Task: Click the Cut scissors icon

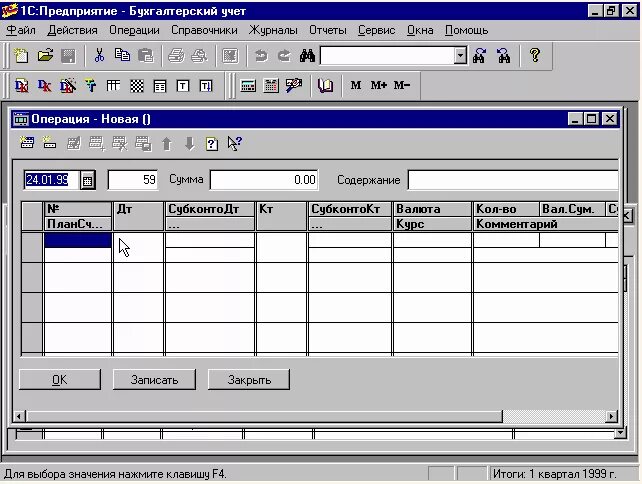Action: [99, 55]
